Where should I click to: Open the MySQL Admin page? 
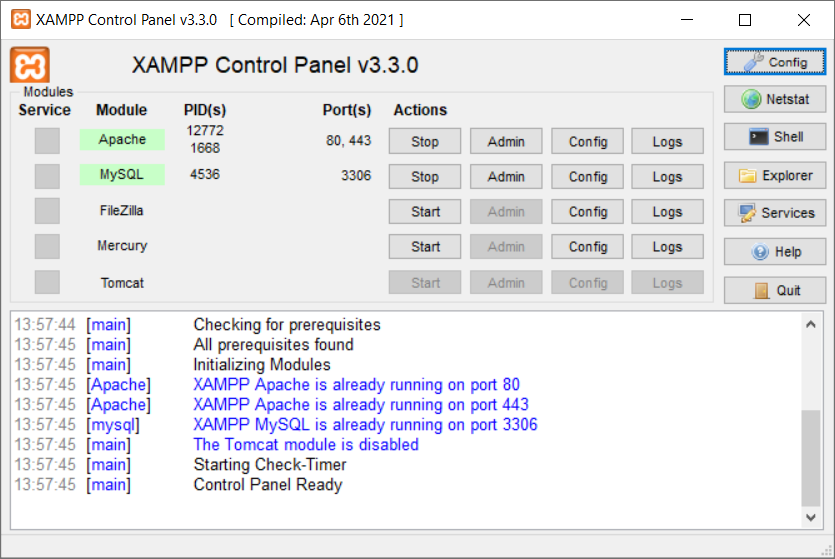point(506,176)
